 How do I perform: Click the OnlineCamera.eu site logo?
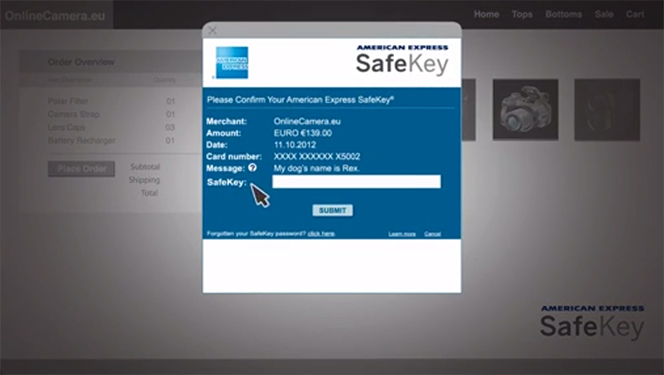55,16
